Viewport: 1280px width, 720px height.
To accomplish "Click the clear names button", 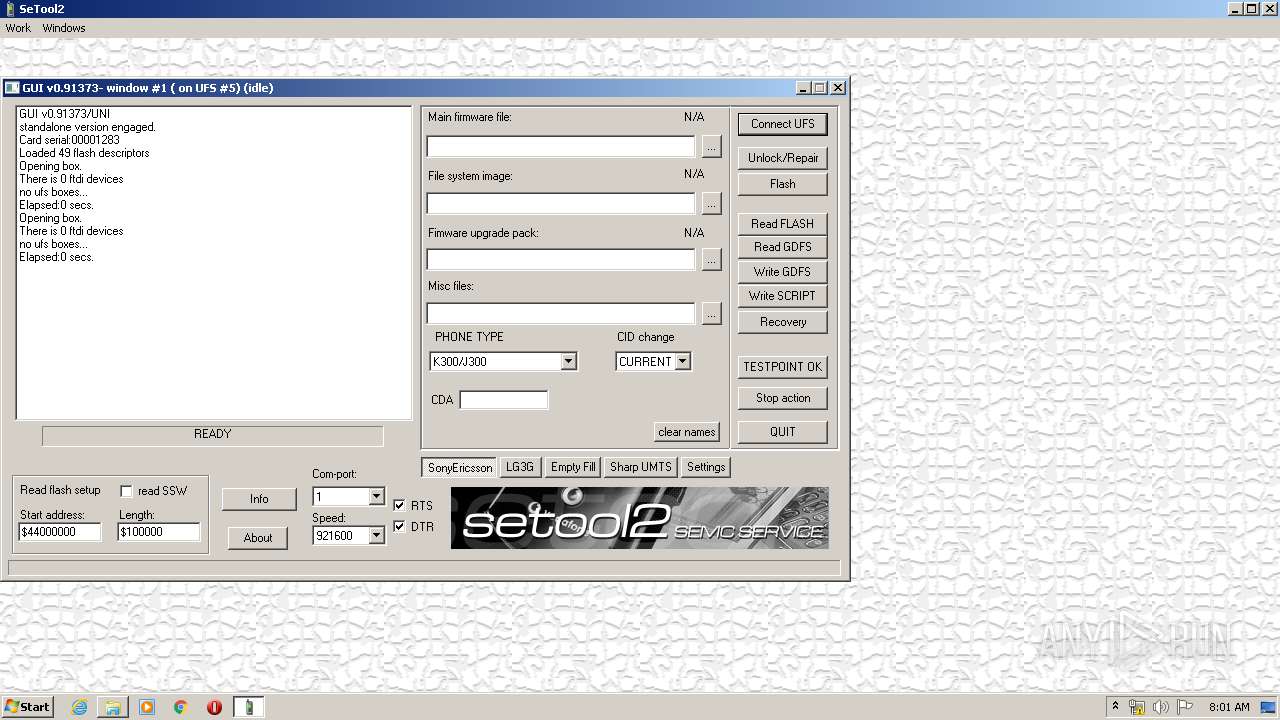I will click(x=687, y=432).
